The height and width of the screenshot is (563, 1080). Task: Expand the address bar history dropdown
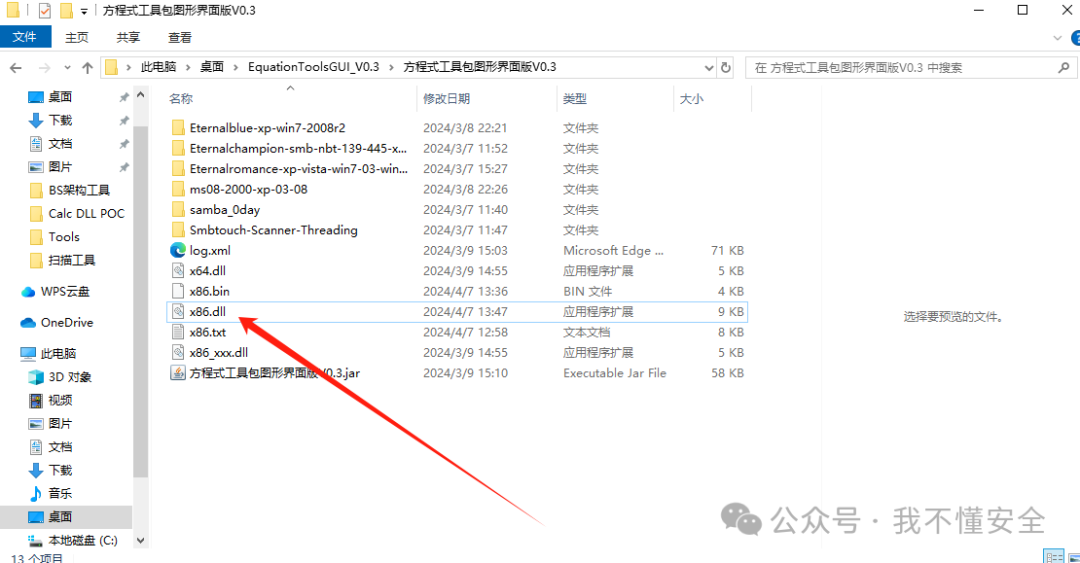click(x=709, y=68)
